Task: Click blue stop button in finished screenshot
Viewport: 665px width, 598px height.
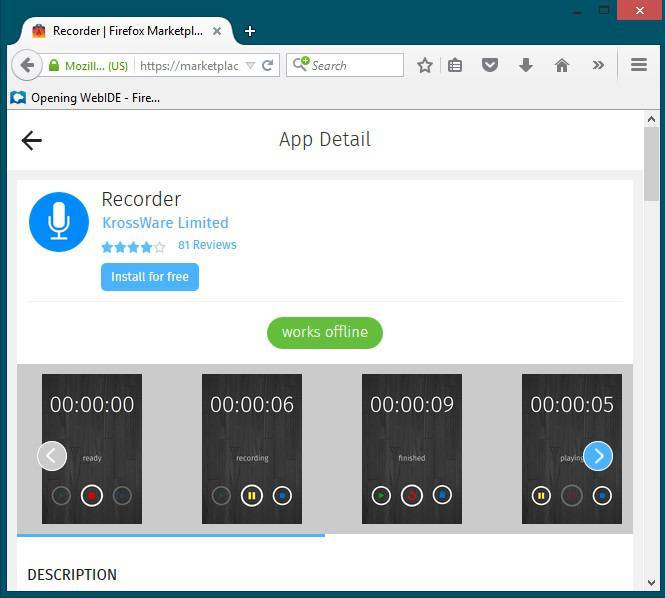Action: tap(442, 495)
